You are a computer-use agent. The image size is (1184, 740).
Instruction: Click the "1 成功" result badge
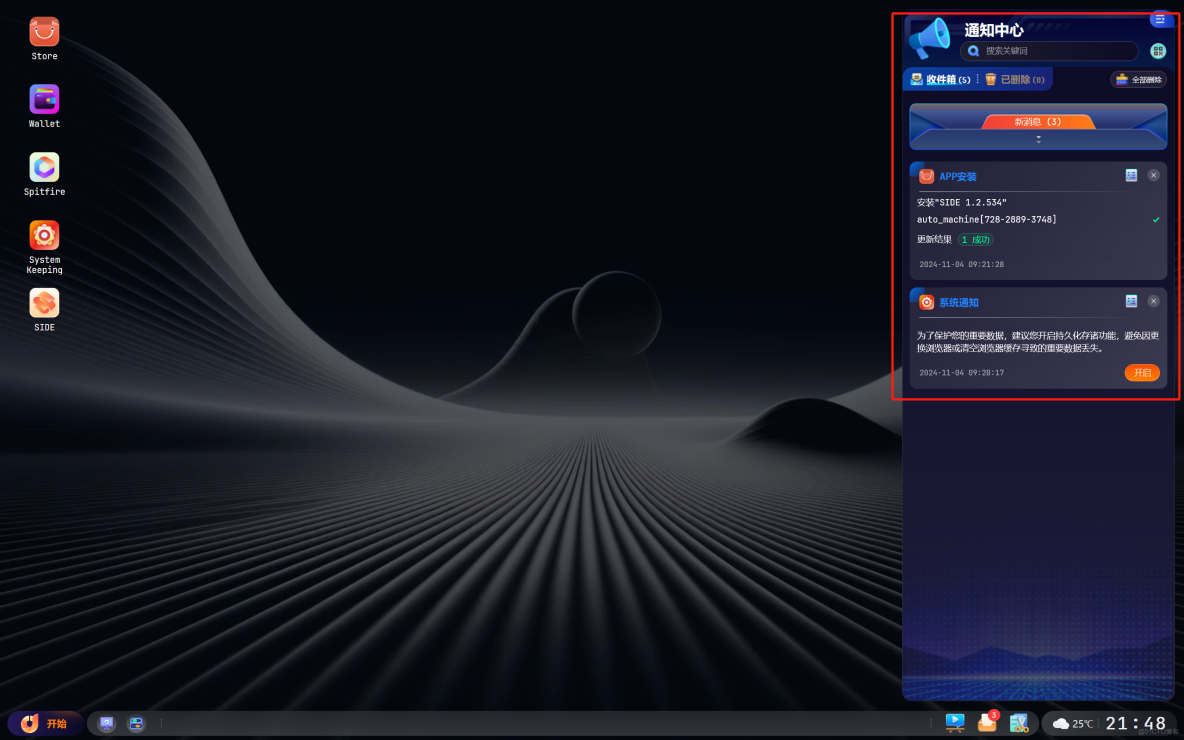[976, 239]
